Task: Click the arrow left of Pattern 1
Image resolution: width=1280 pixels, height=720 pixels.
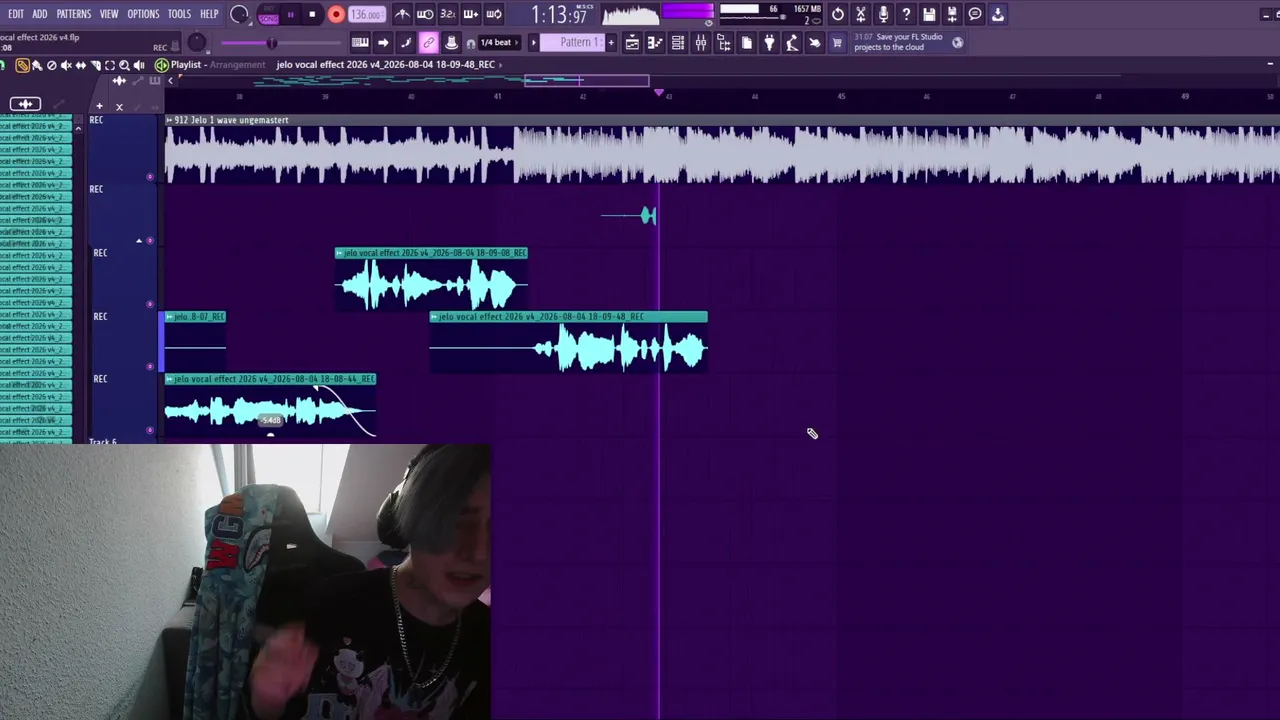Action: 533,43
